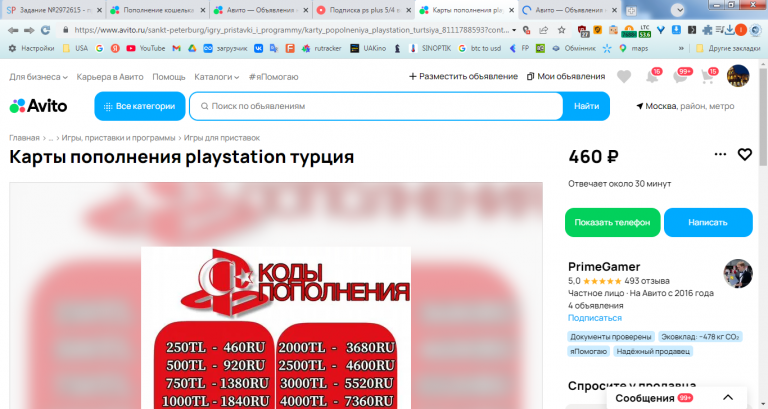Open the YouTube bookmark

(x=145, y=48)
